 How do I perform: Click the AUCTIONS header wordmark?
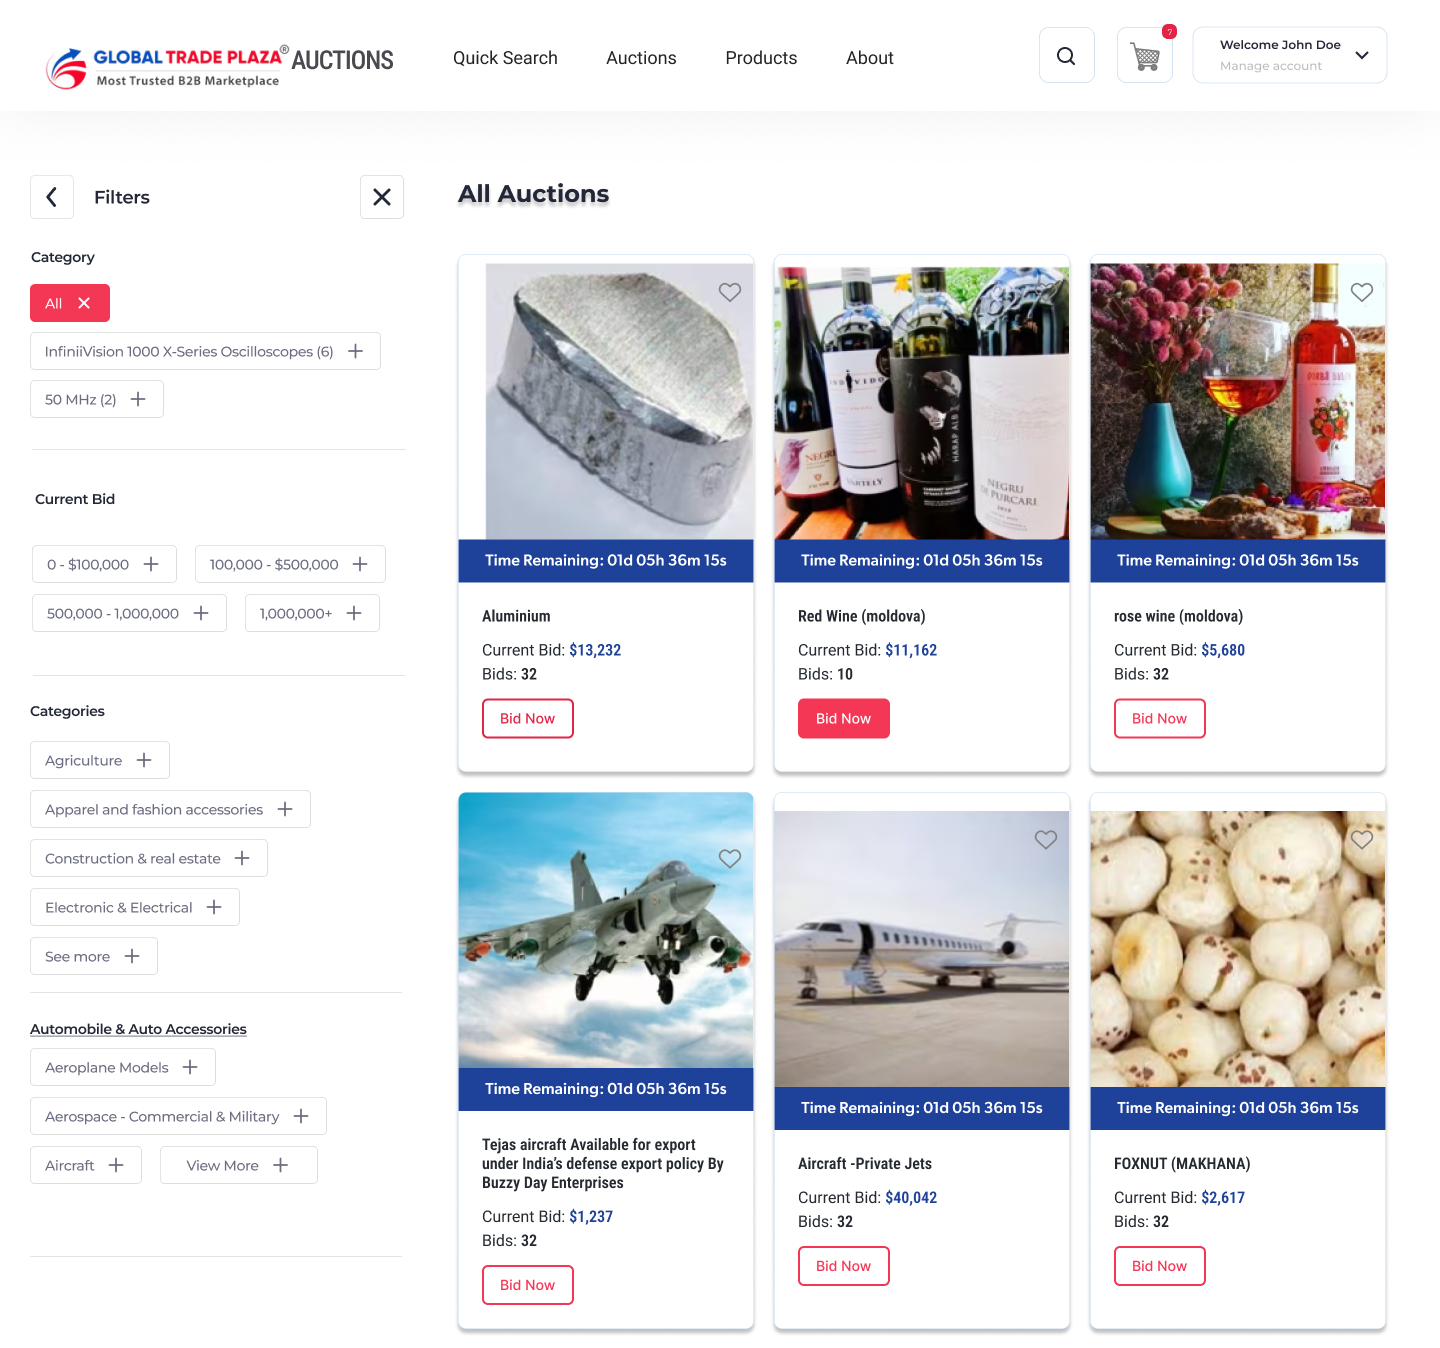tap(343, 60)
